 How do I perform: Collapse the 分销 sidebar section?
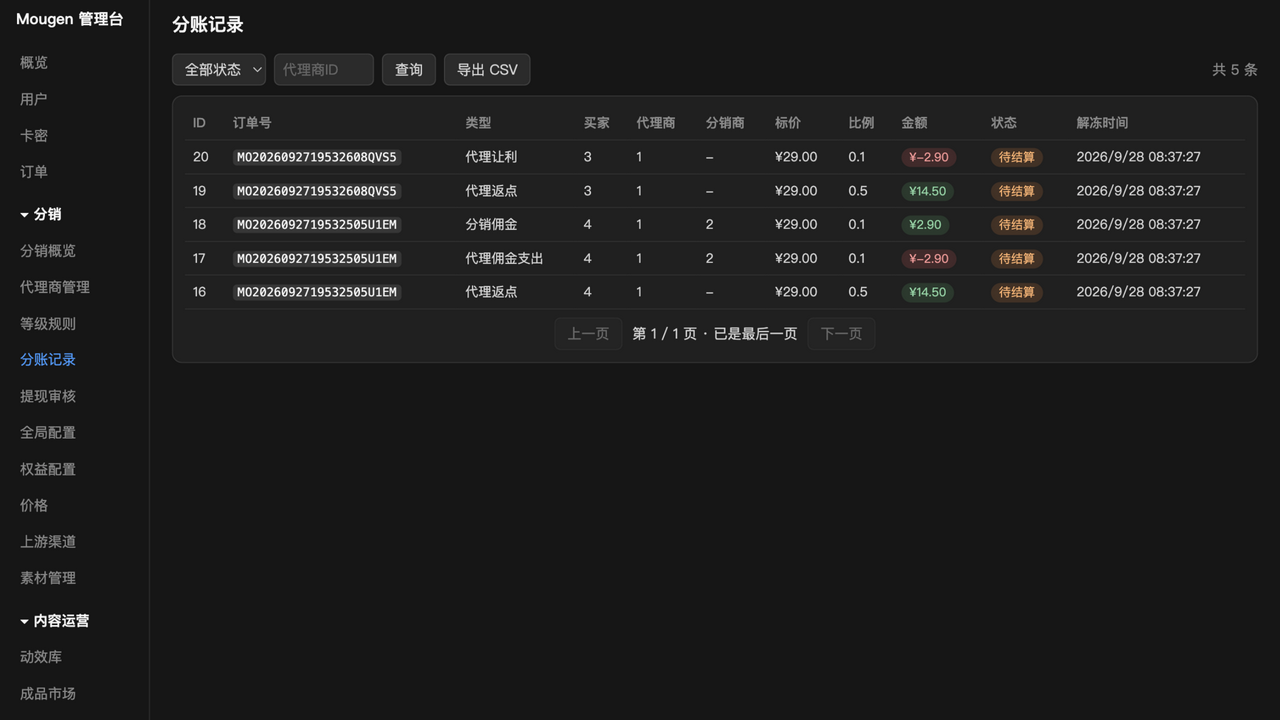click(x=40, y=214)
